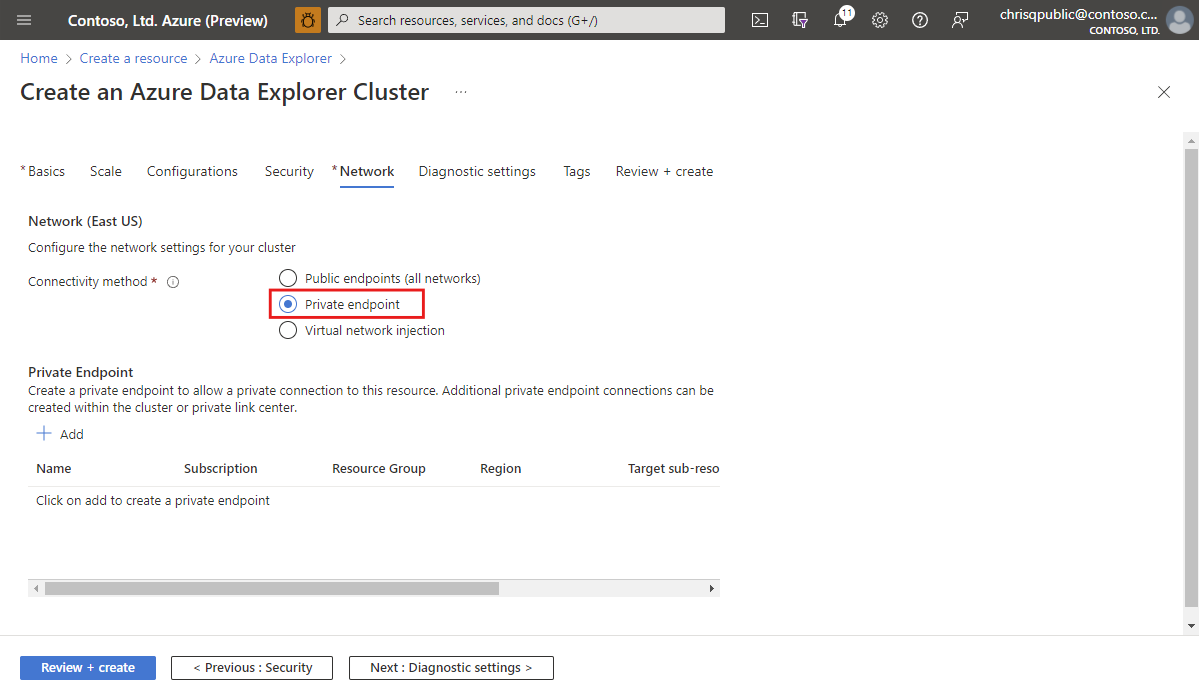Screen dimensions: 1199x700
Task: Open the directory and subscription filter
Action: [x=799, y=20]
